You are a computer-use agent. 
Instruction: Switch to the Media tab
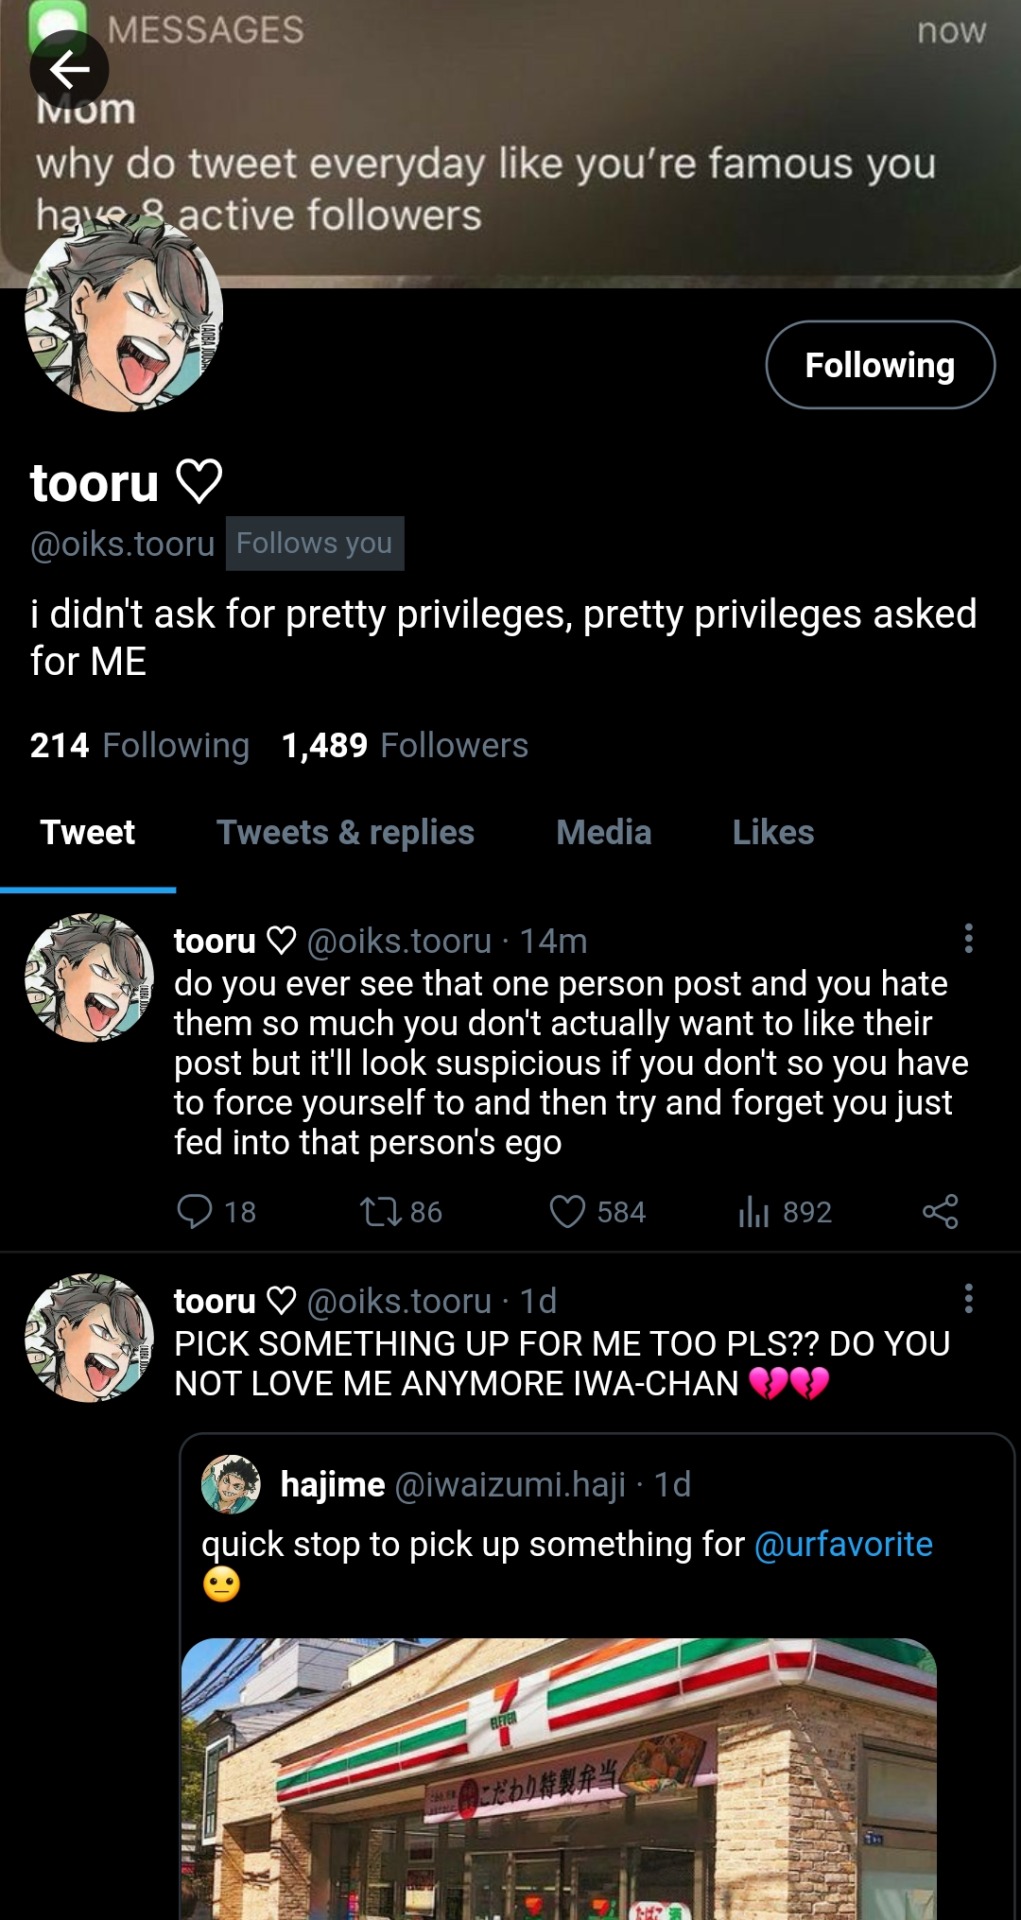pyautogui.click(x=603, y=832)
